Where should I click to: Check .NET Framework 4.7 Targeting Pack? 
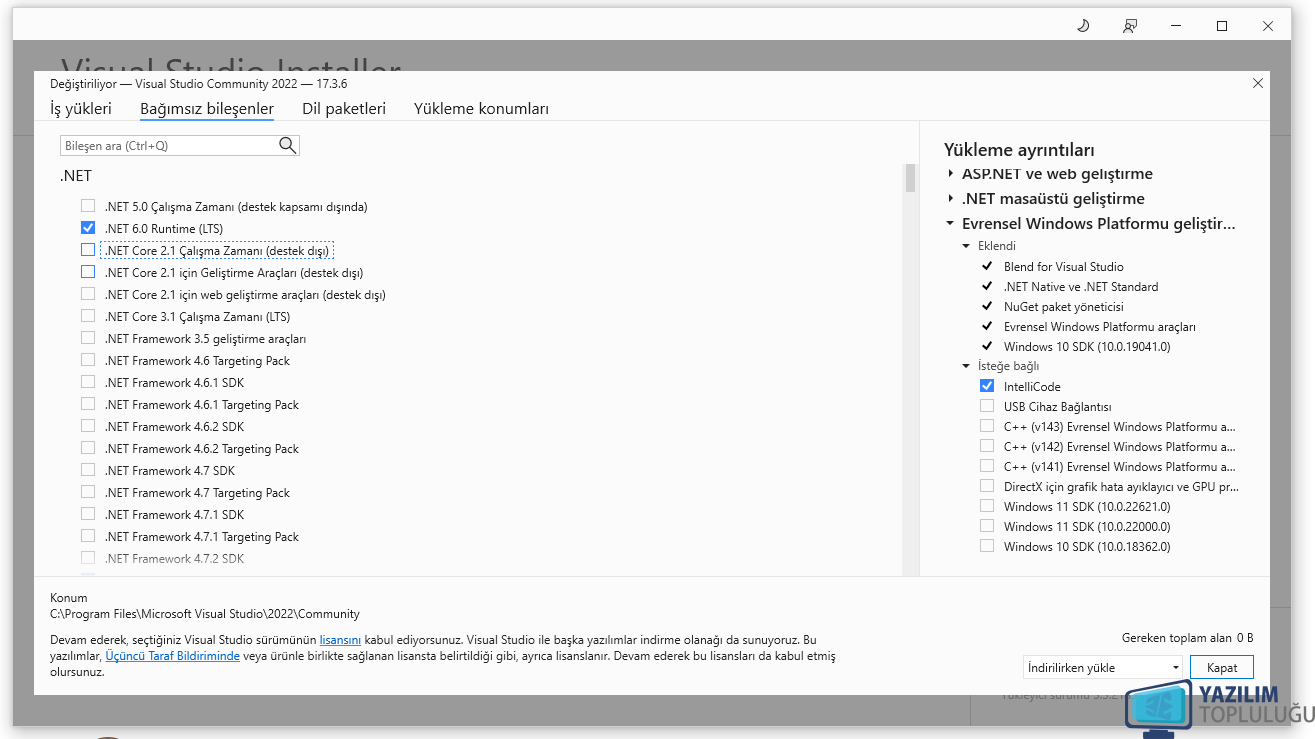pyautogui.click(x=88, y=492)
